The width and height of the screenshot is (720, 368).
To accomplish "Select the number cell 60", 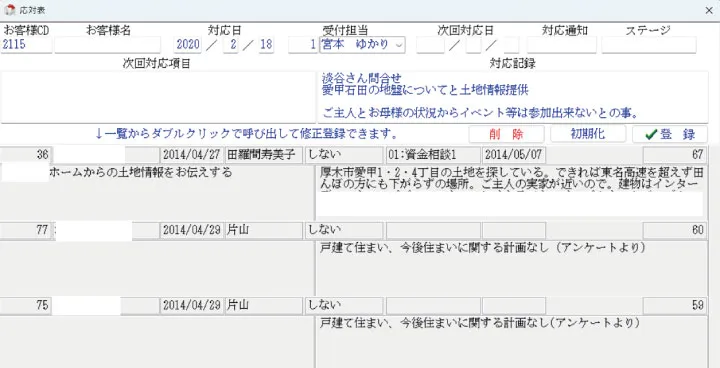I will click(675, 231).
